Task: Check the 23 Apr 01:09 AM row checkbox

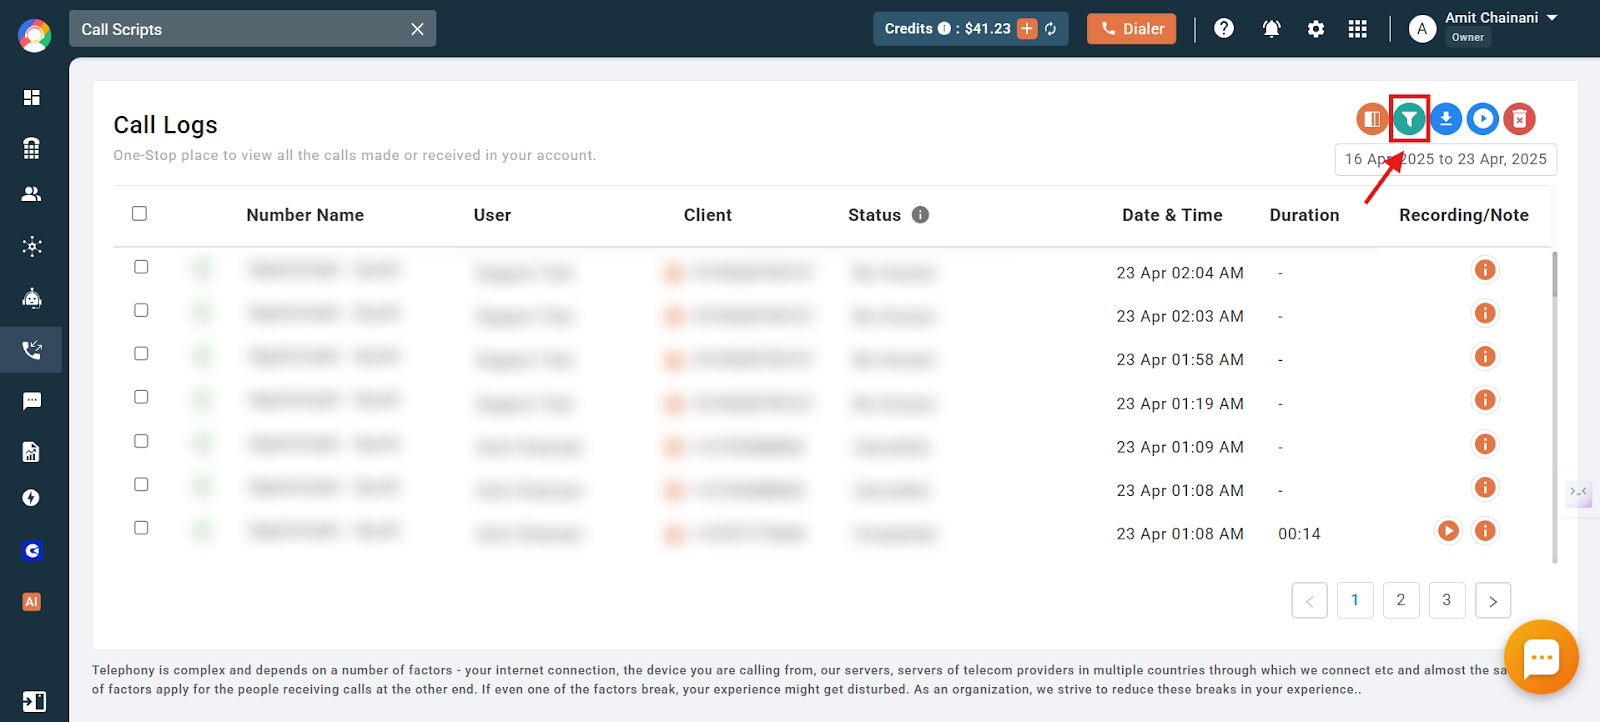Action: click(141, 441)
